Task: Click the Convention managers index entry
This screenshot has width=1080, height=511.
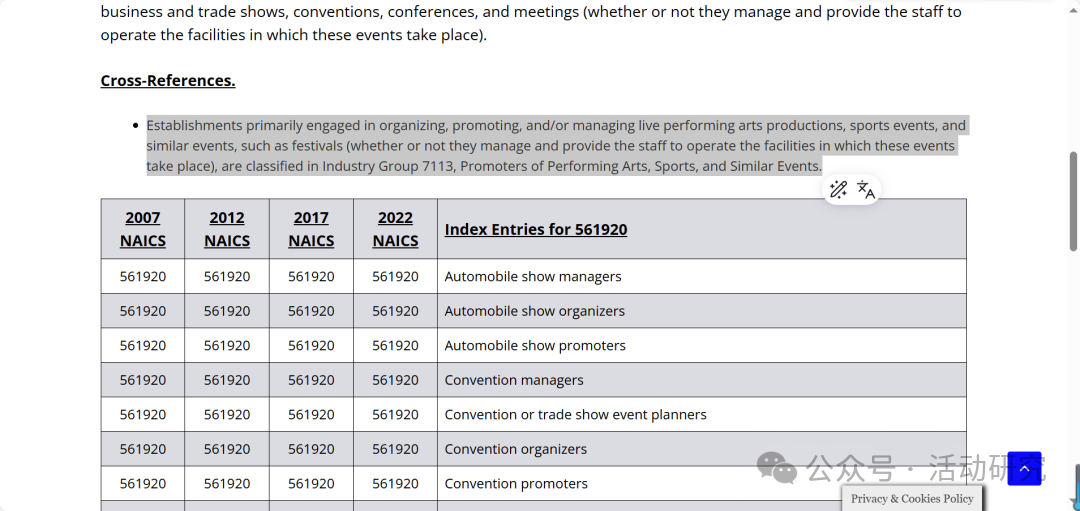Action: pos(514,380)
